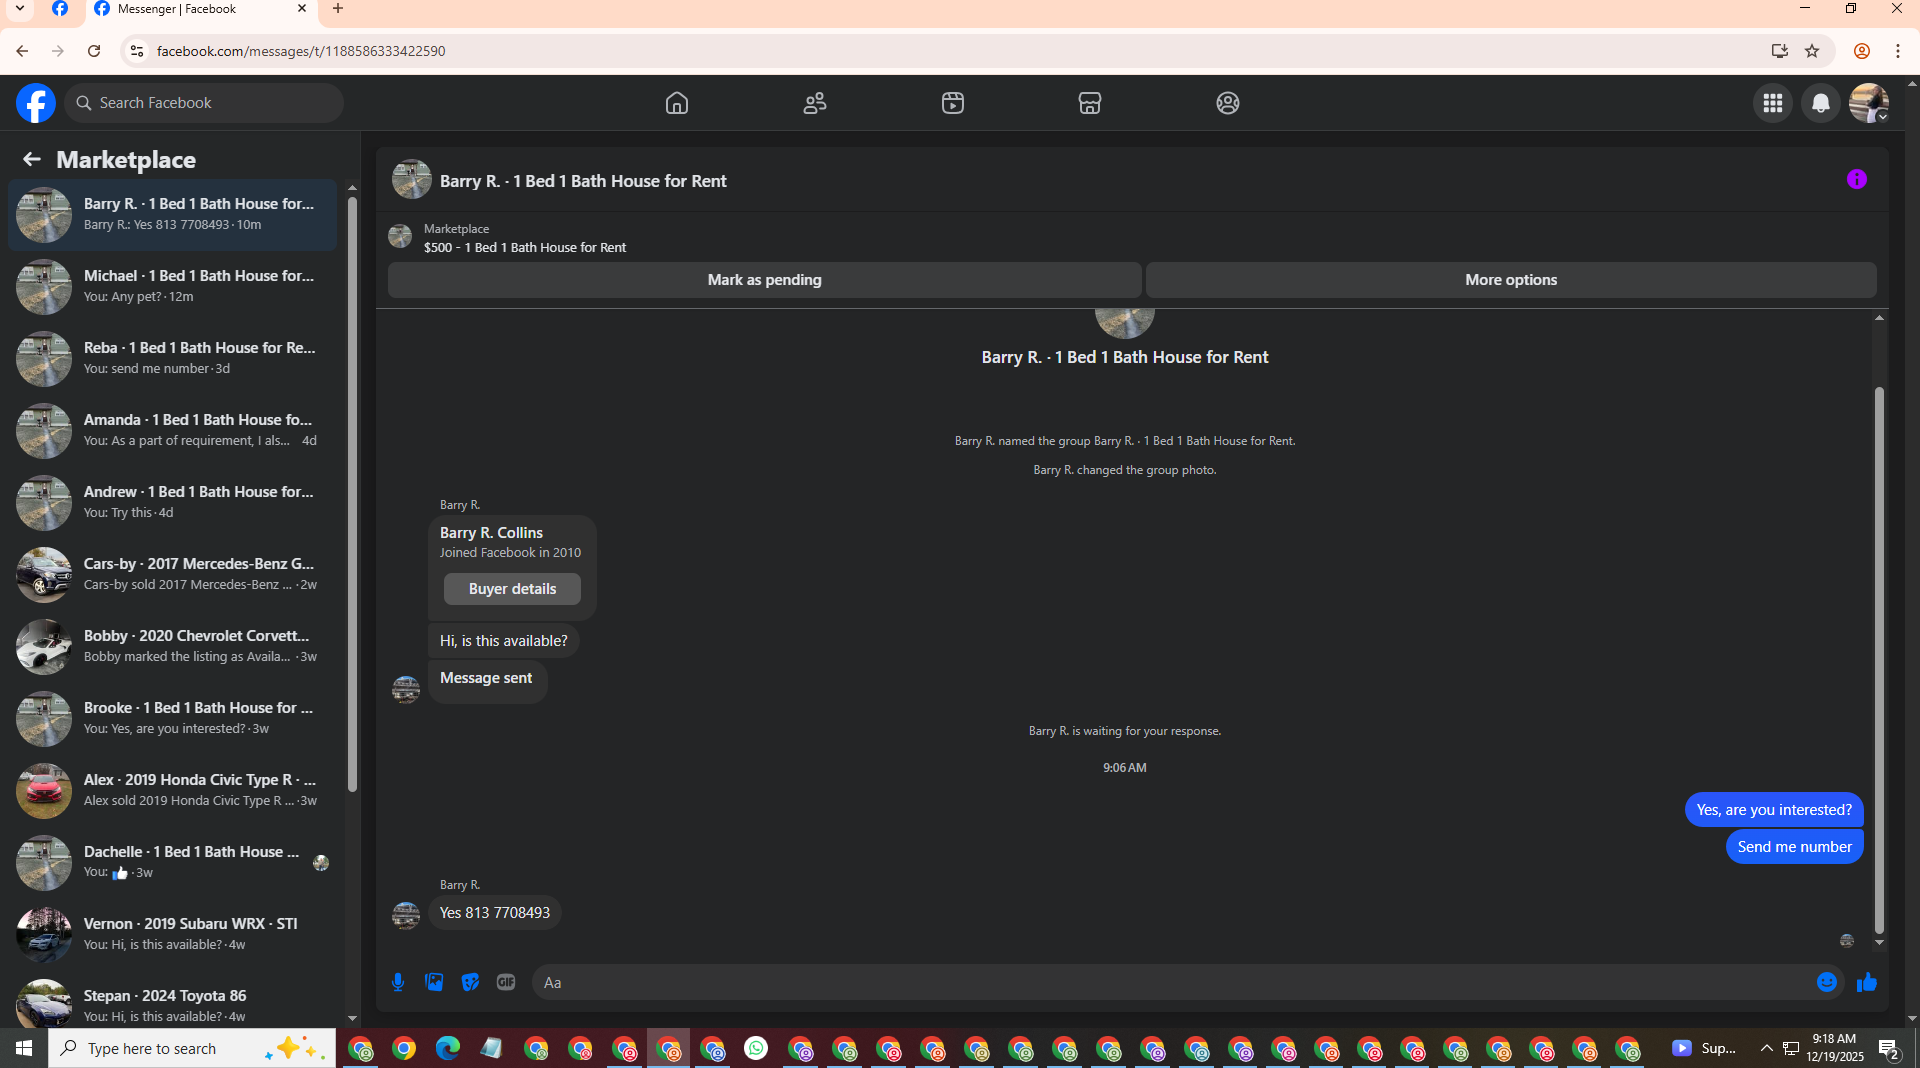Image resolution: width=1920 pixels, height=1068 pixels.
Task: Open Windows notification center
Action: point(1888,1048)
